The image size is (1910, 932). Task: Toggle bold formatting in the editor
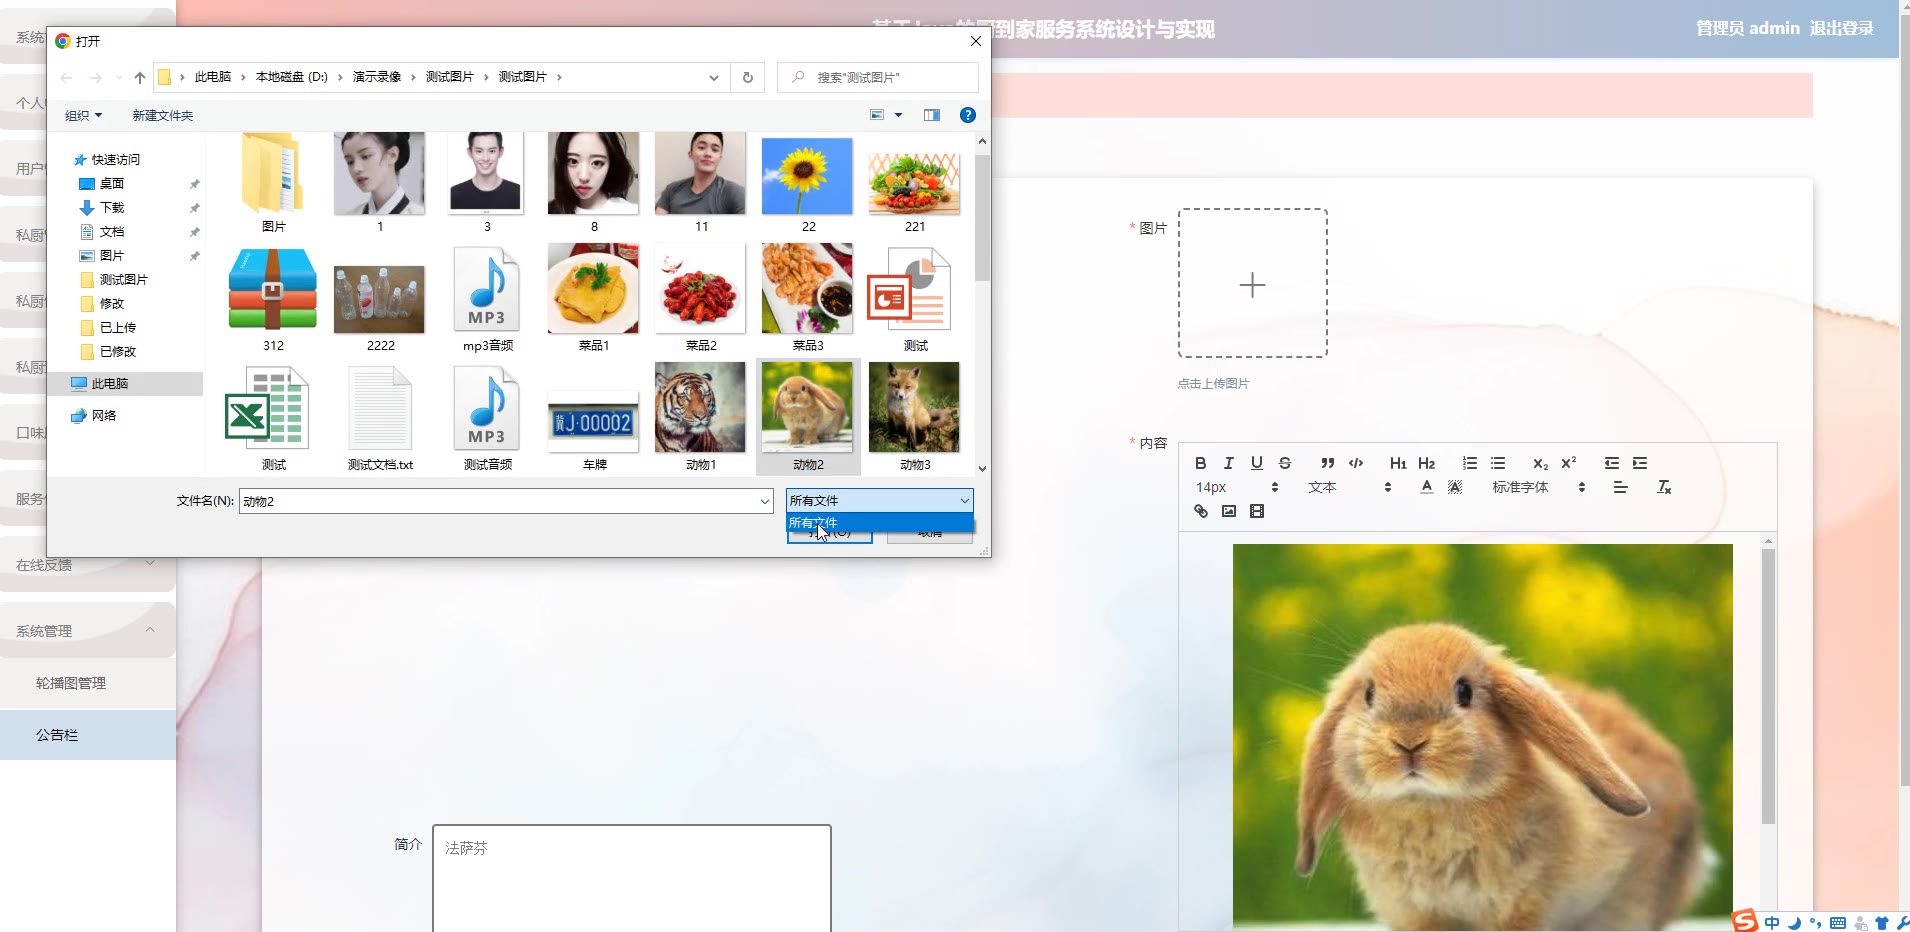1200,463
